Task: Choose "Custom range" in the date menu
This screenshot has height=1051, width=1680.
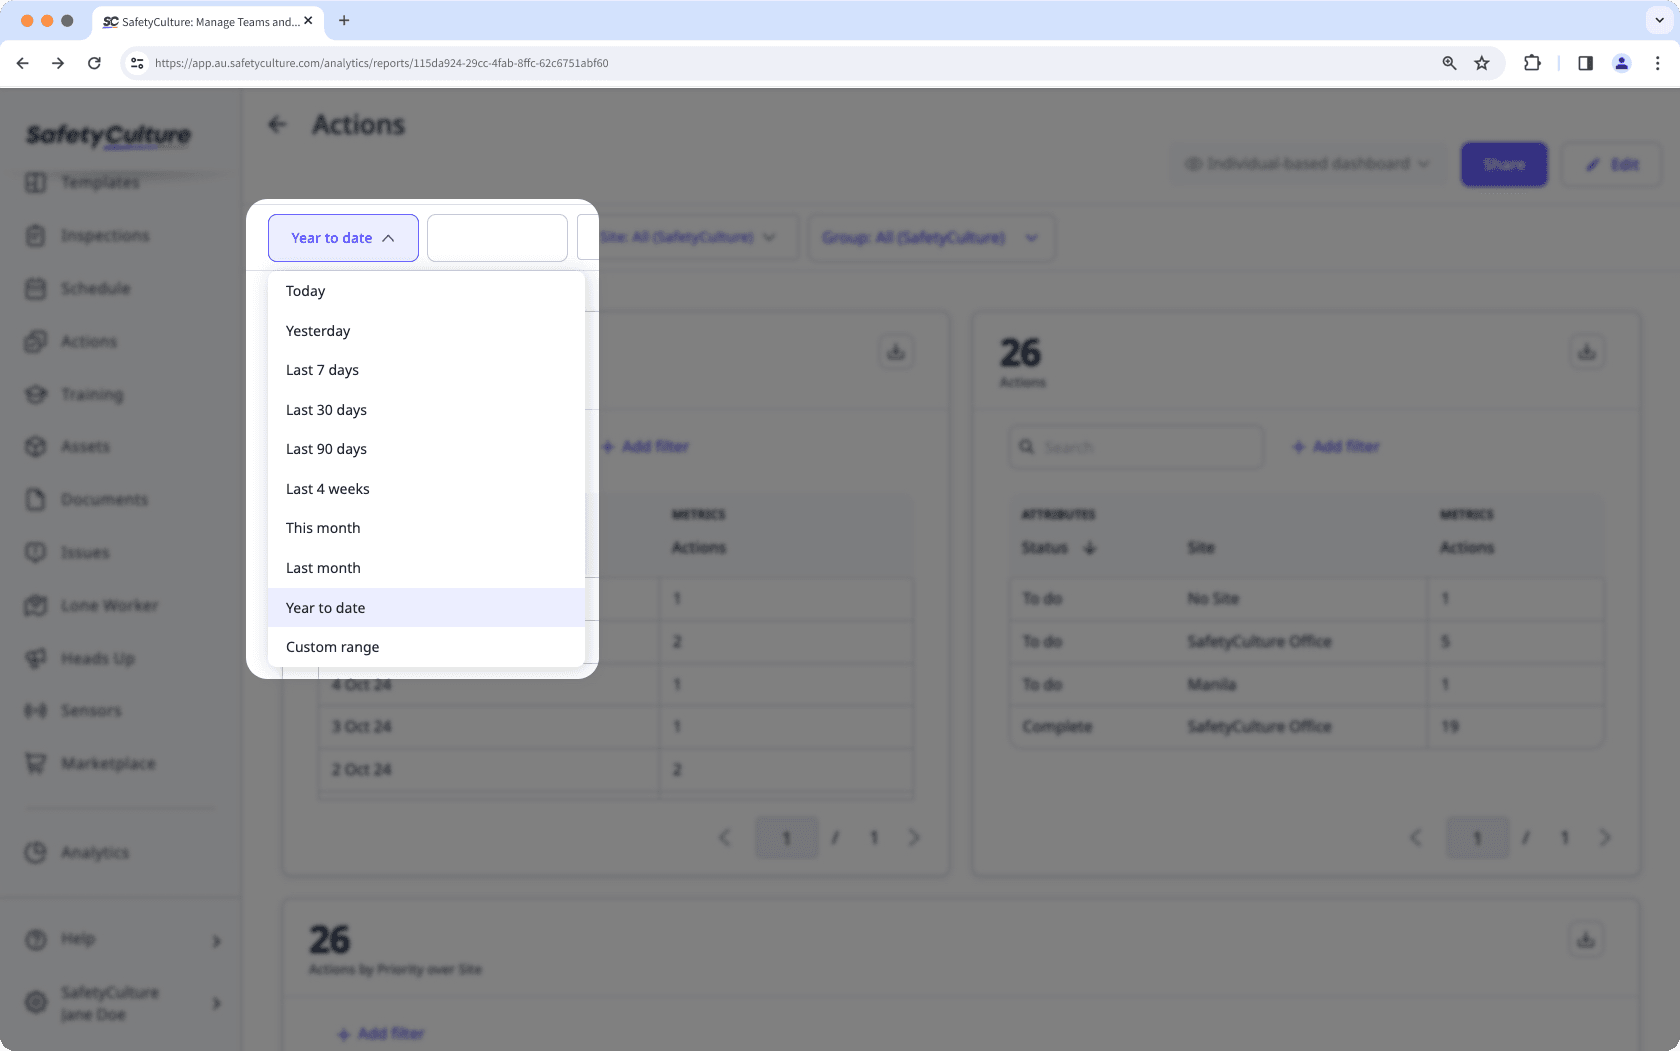Action: pyautogui.click(x=332, y=646)
